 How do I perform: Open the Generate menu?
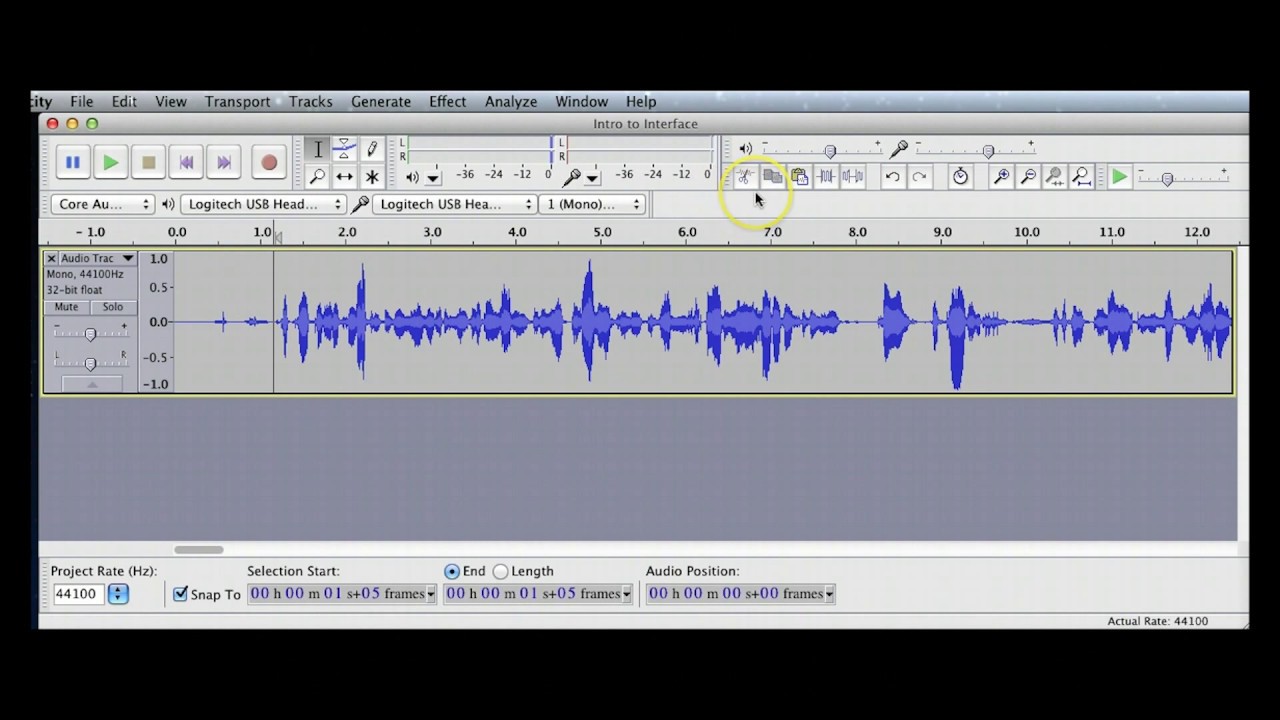coord(380,101)
